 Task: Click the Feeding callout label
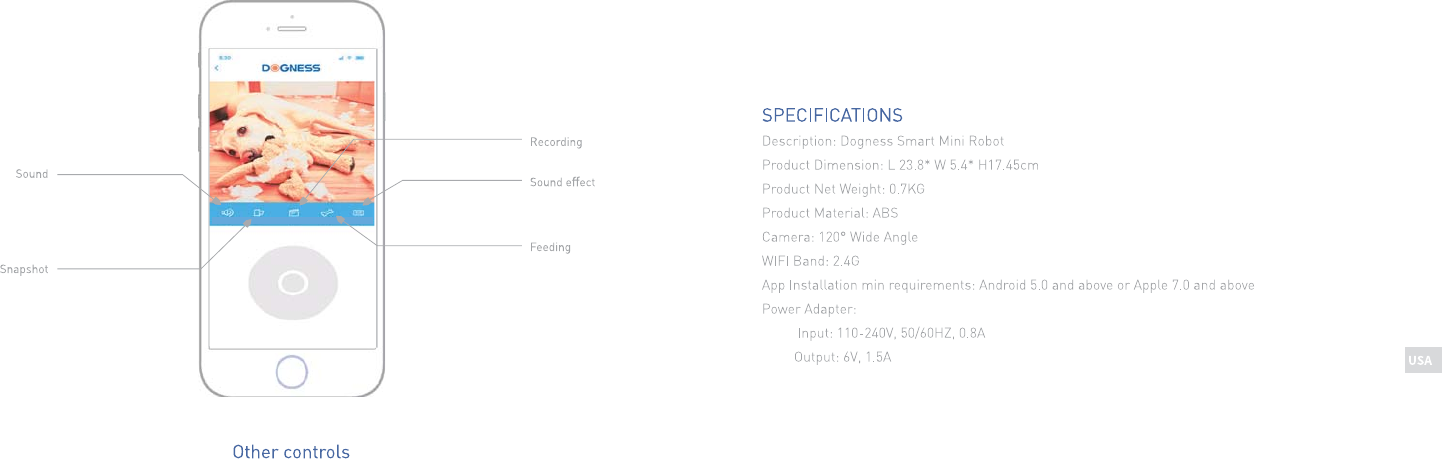pyautogui.click(x=550, y=247)
